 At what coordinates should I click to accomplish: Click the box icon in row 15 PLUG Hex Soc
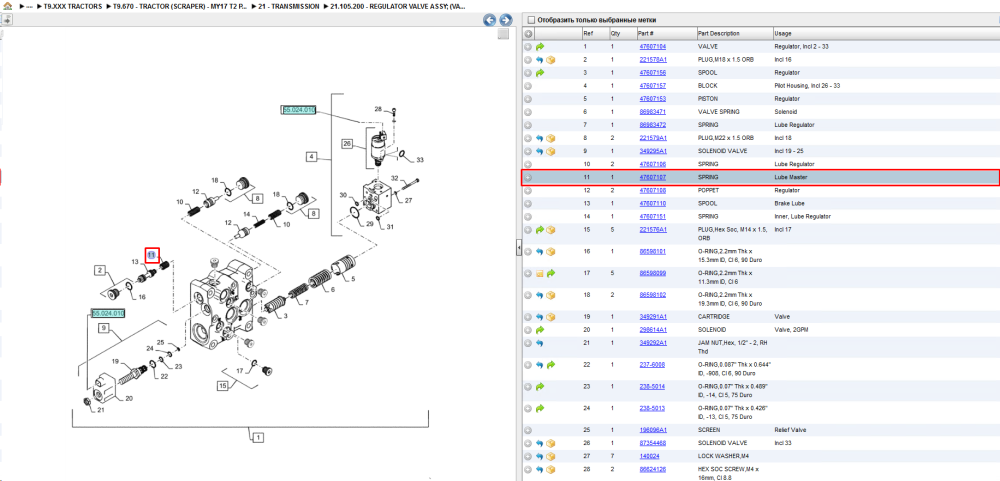(x=550, y=230)
